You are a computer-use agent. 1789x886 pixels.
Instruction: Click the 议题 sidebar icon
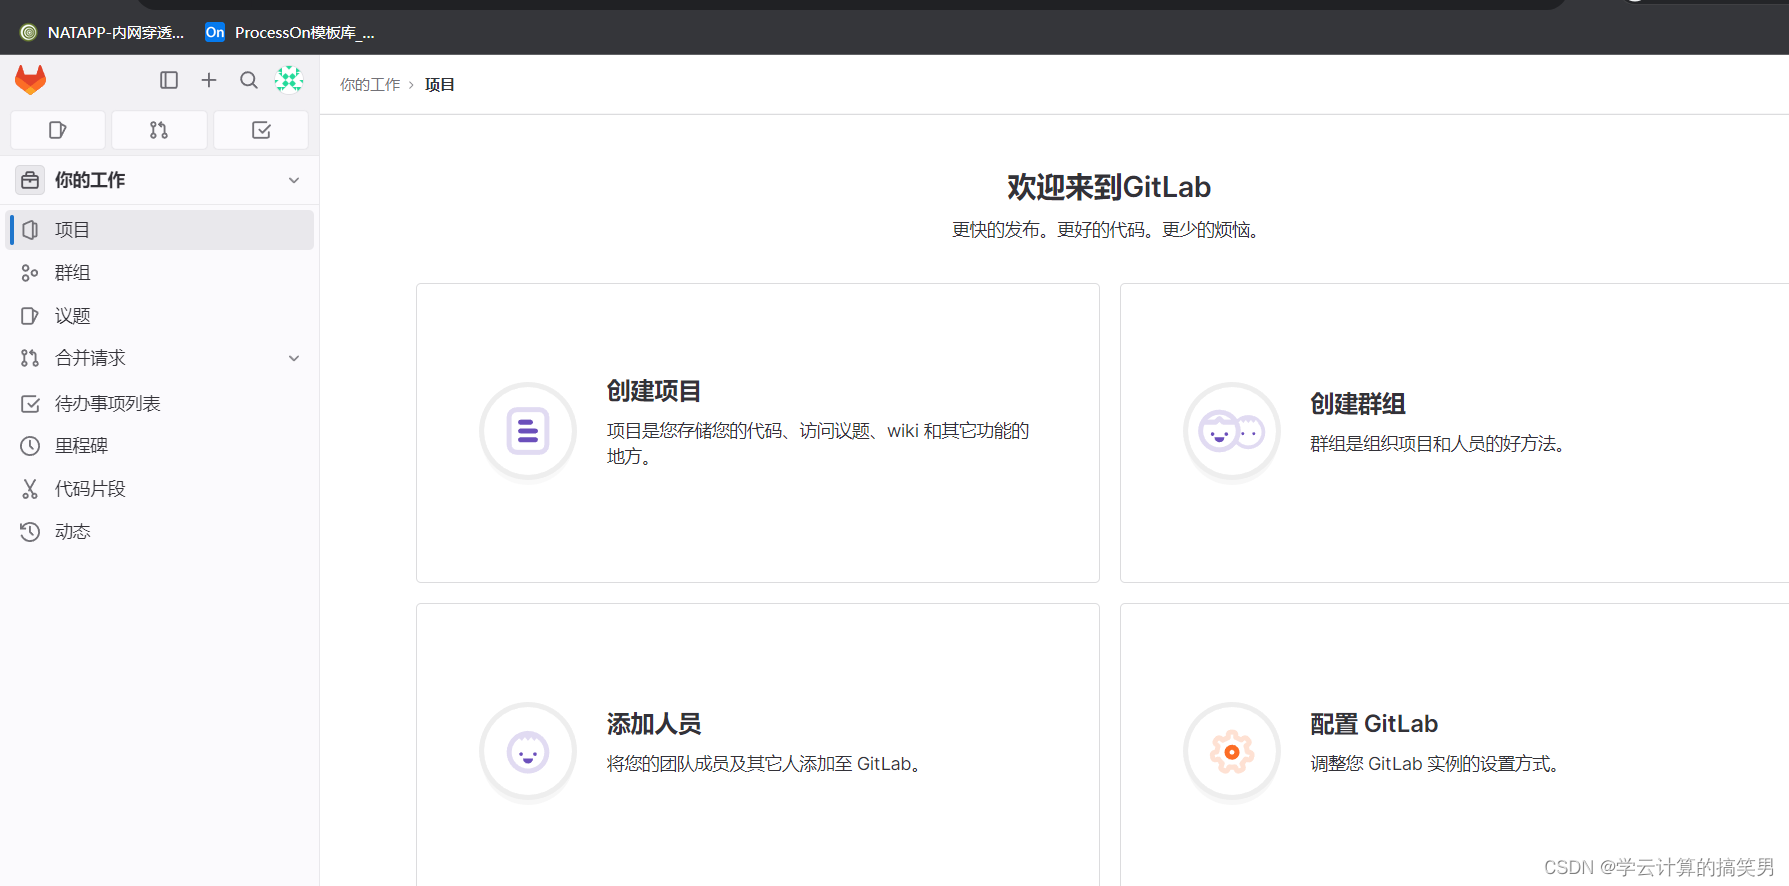30,316
